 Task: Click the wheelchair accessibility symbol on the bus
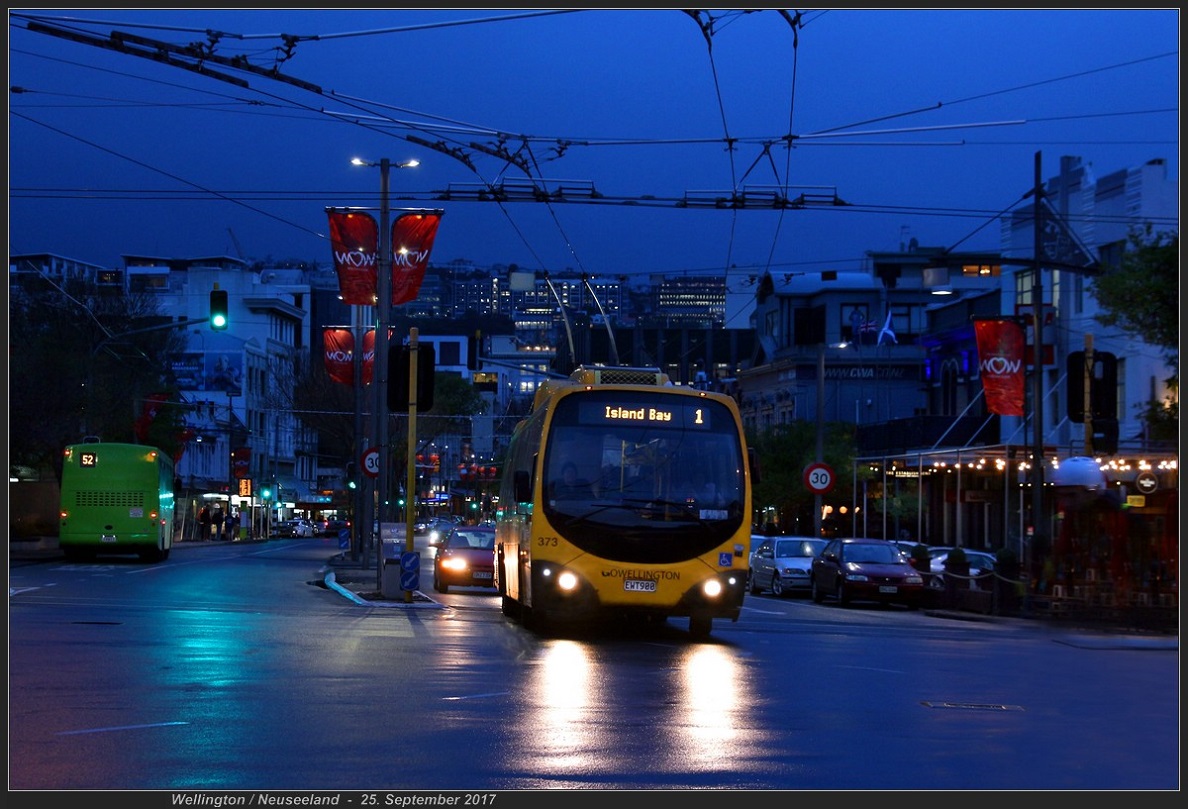click(x=724, y=560)
